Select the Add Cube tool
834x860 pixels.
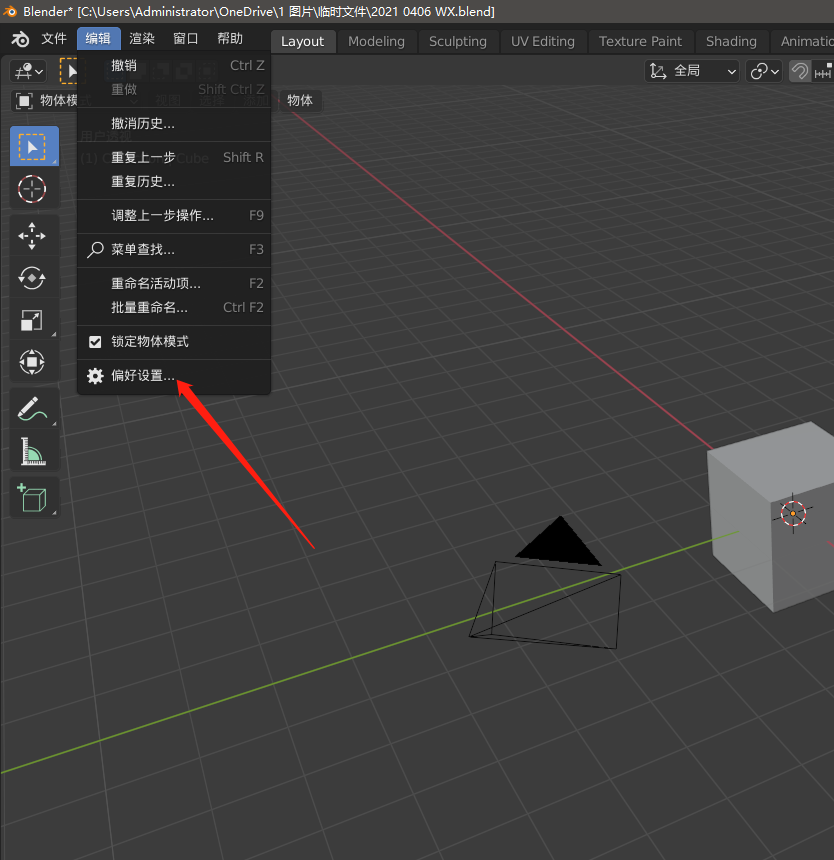pyautogui.click(x=34, y=497)
